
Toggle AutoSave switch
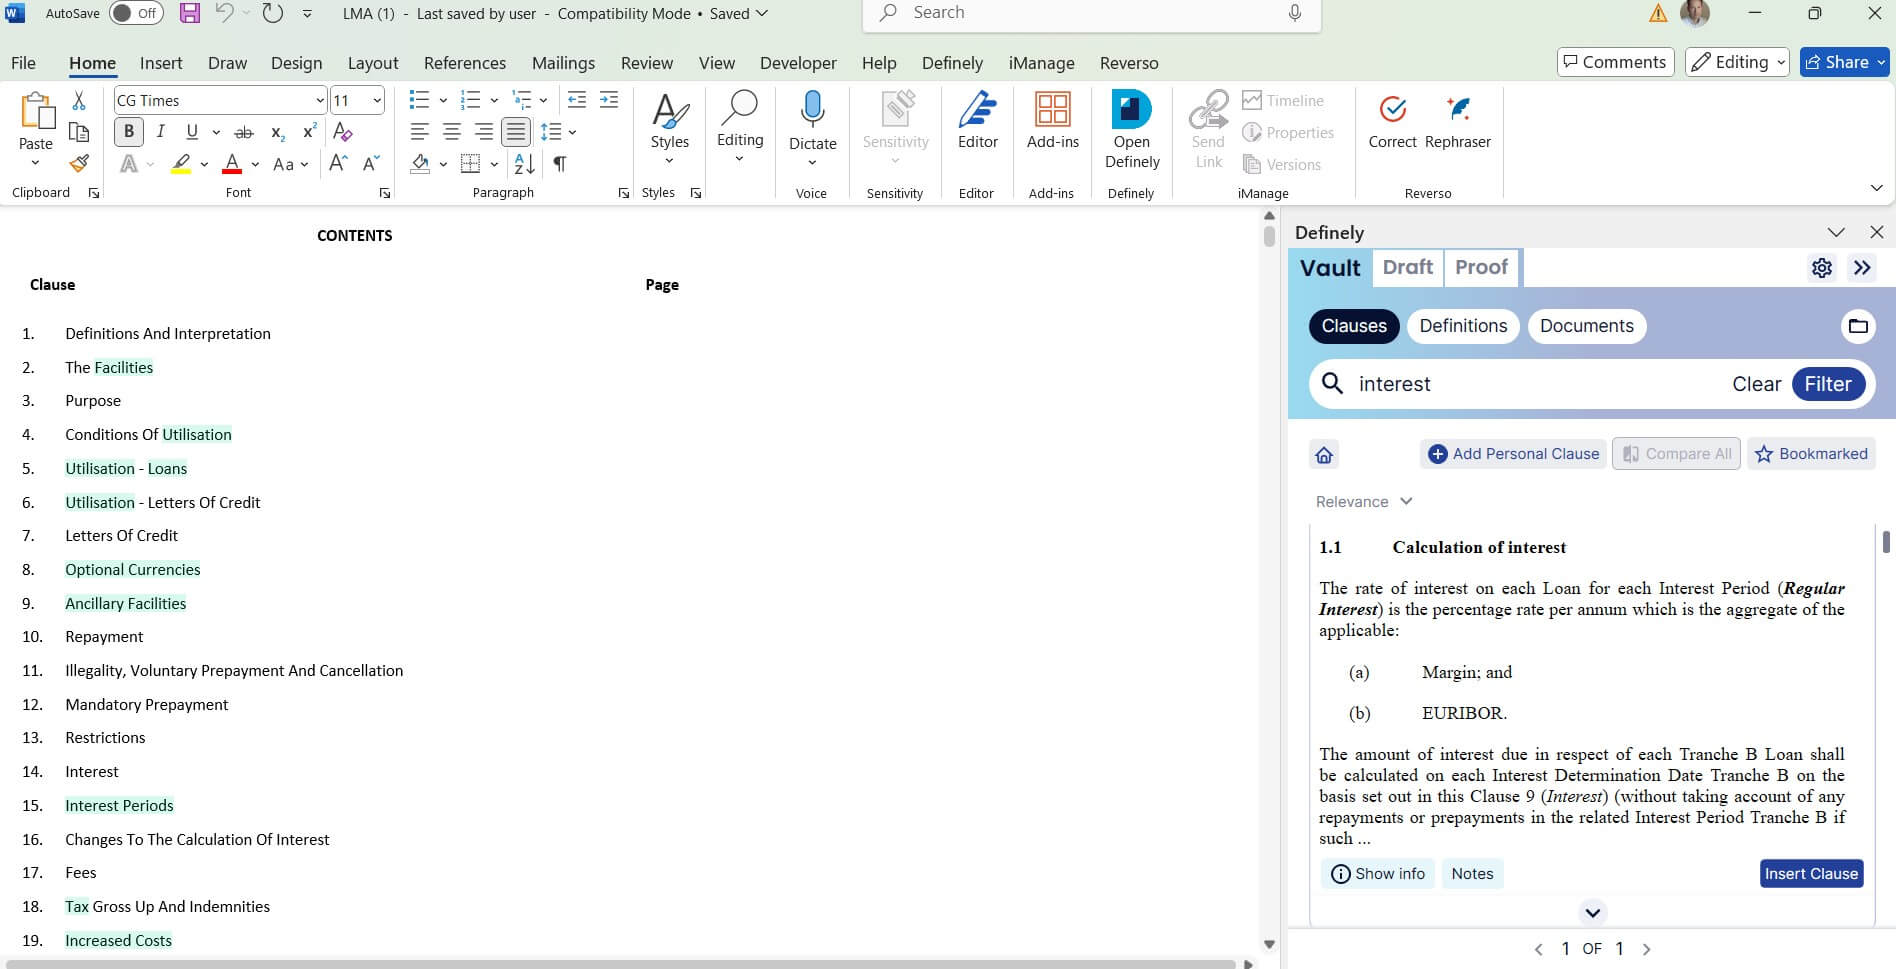click(x=136, y=13)
